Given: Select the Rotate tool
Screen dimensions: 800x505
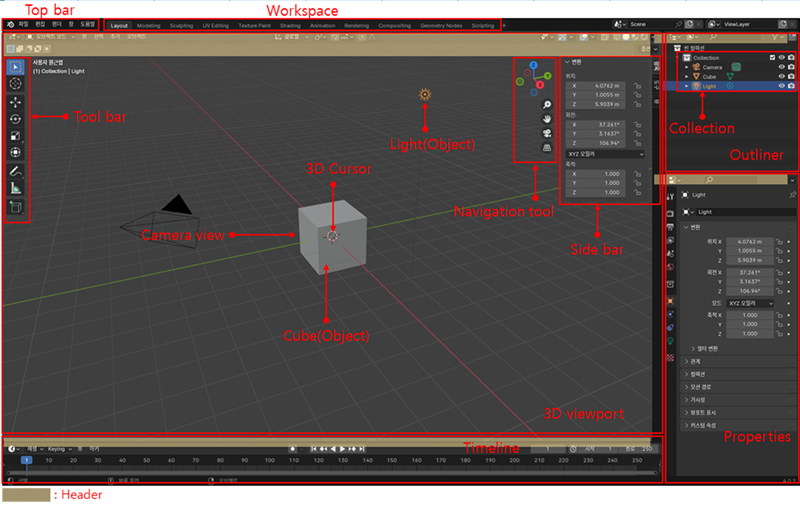Looking at the screenshot, I should [x=16, y=118].
